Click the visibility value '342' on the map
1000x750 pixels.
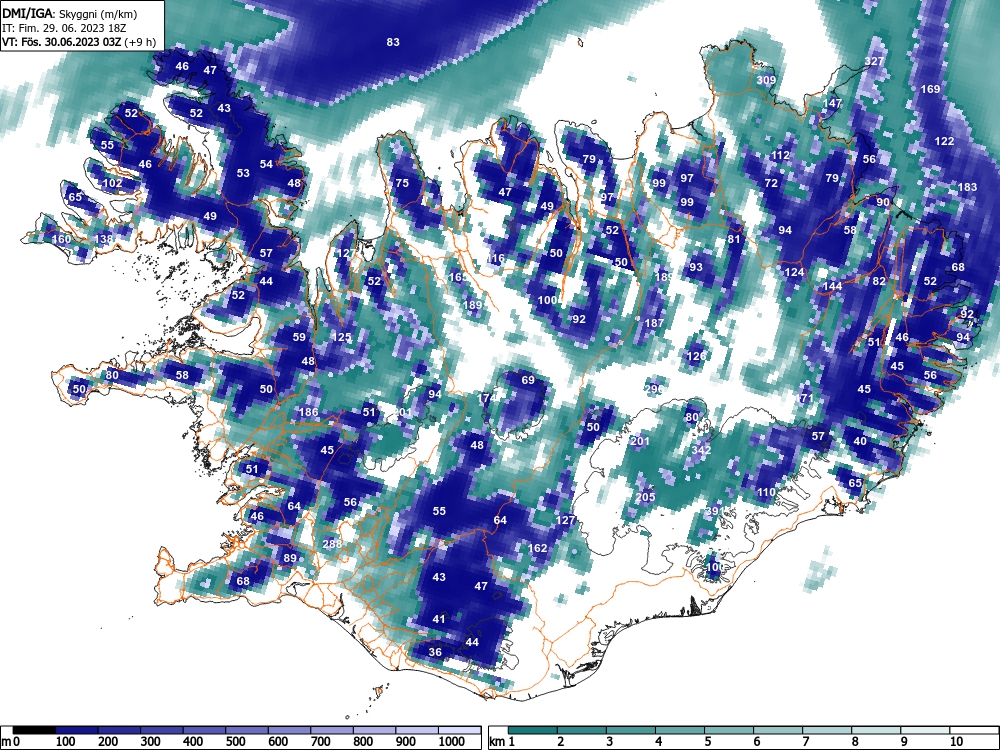pos(701,450)
